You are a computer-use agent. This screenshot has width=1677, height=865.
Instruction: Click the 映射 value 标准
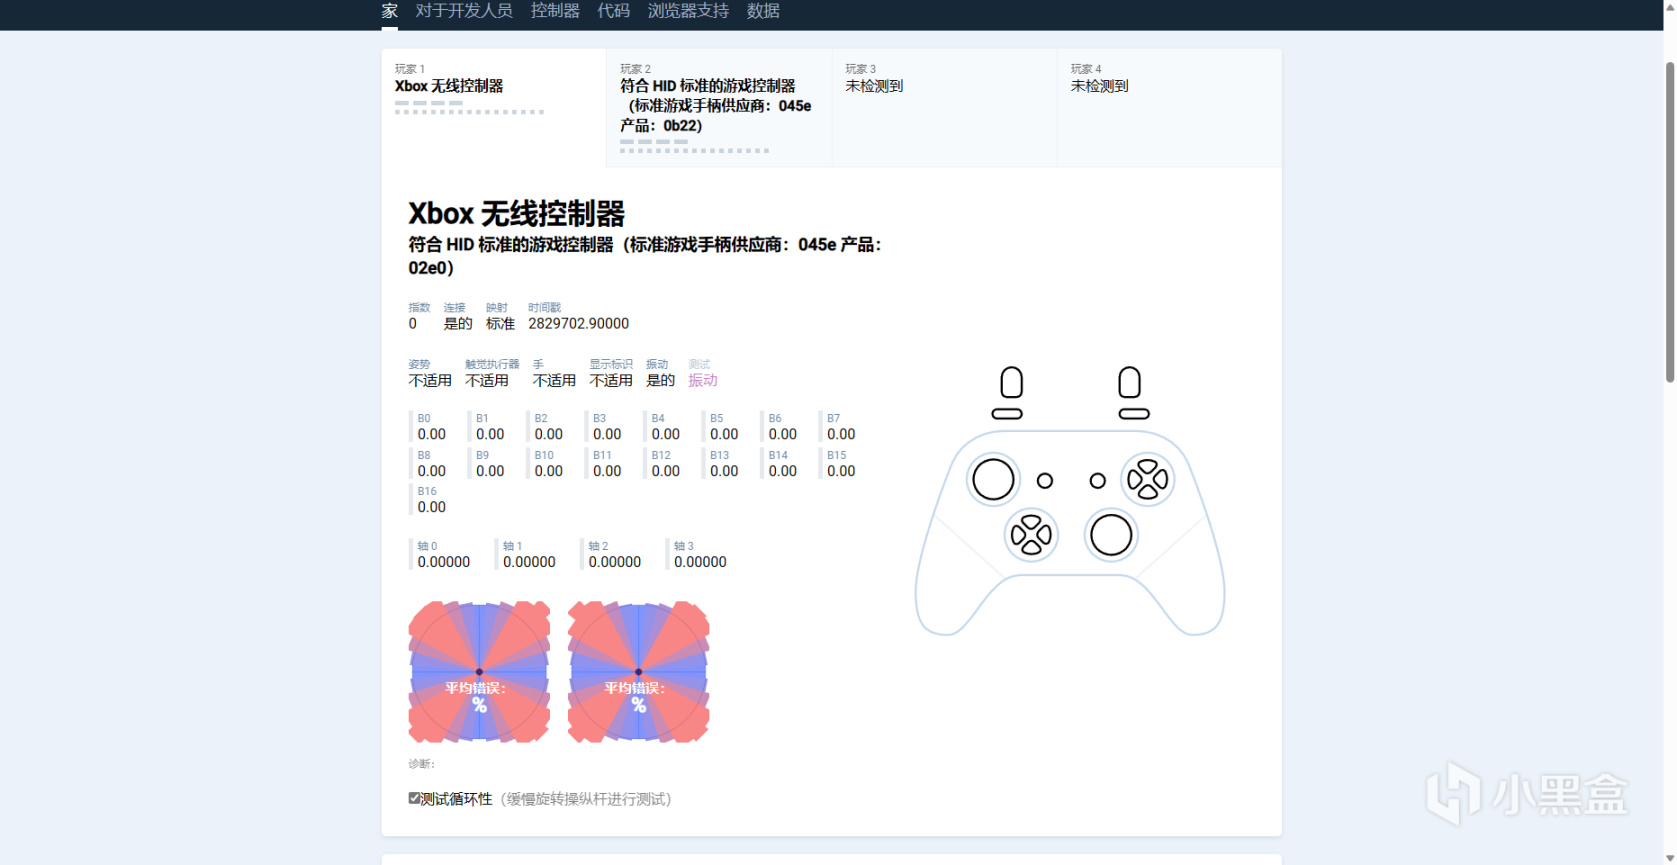[500, 324]
